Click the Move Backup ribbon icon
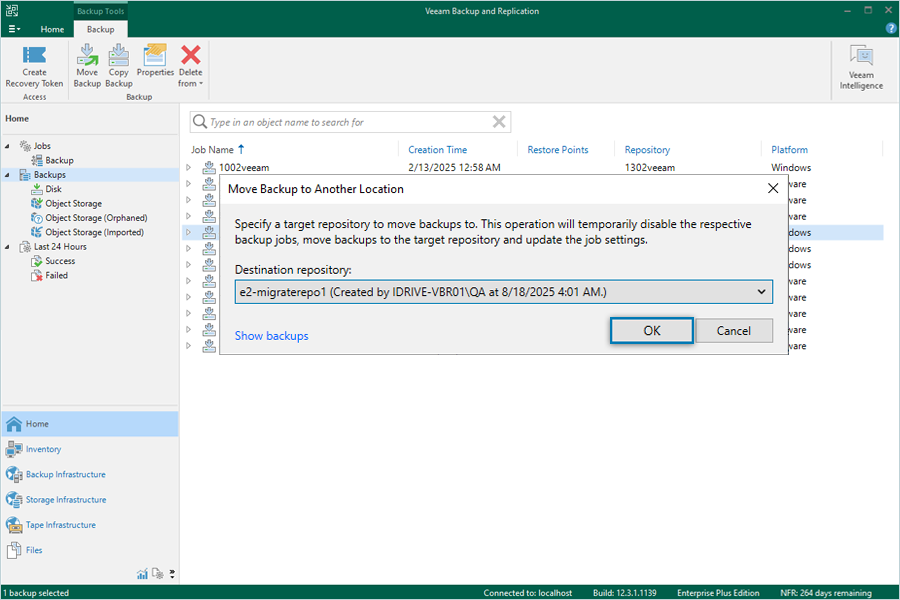900x600 pixels. (x=87, y=55)
